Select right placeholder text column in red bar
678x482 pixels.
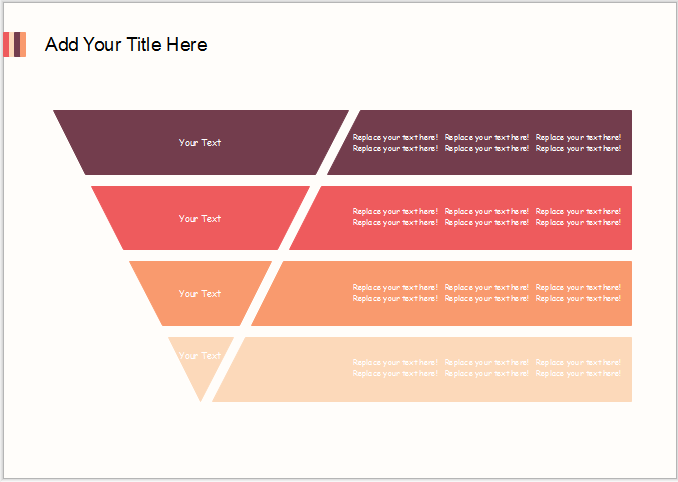pos(578,217)
